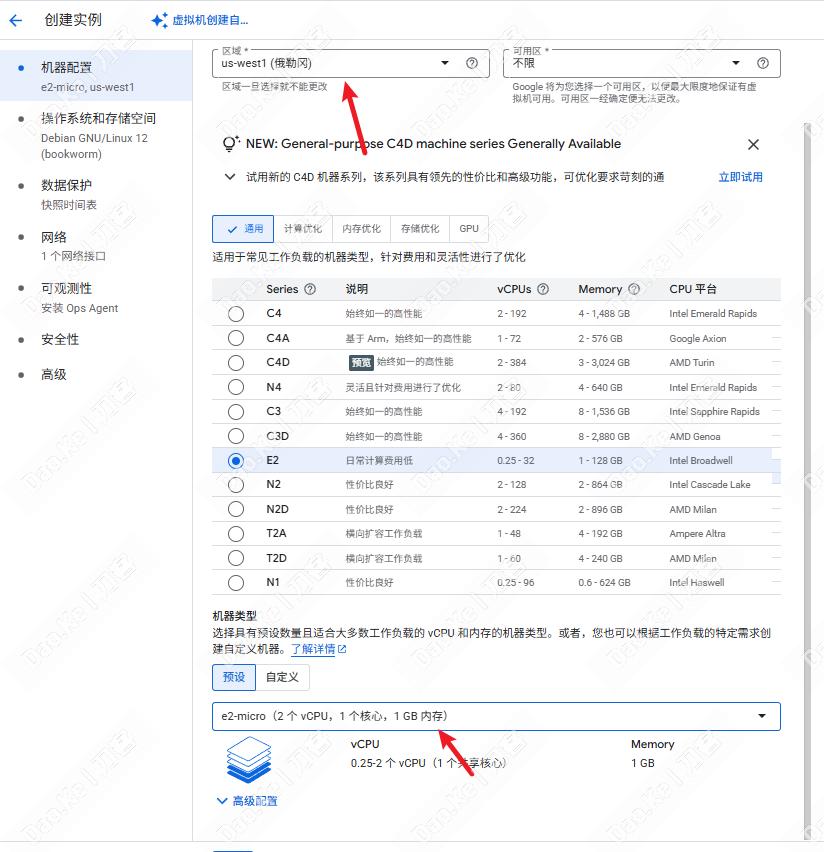Click the 虚拟机创建自 button

coord(200,21)
